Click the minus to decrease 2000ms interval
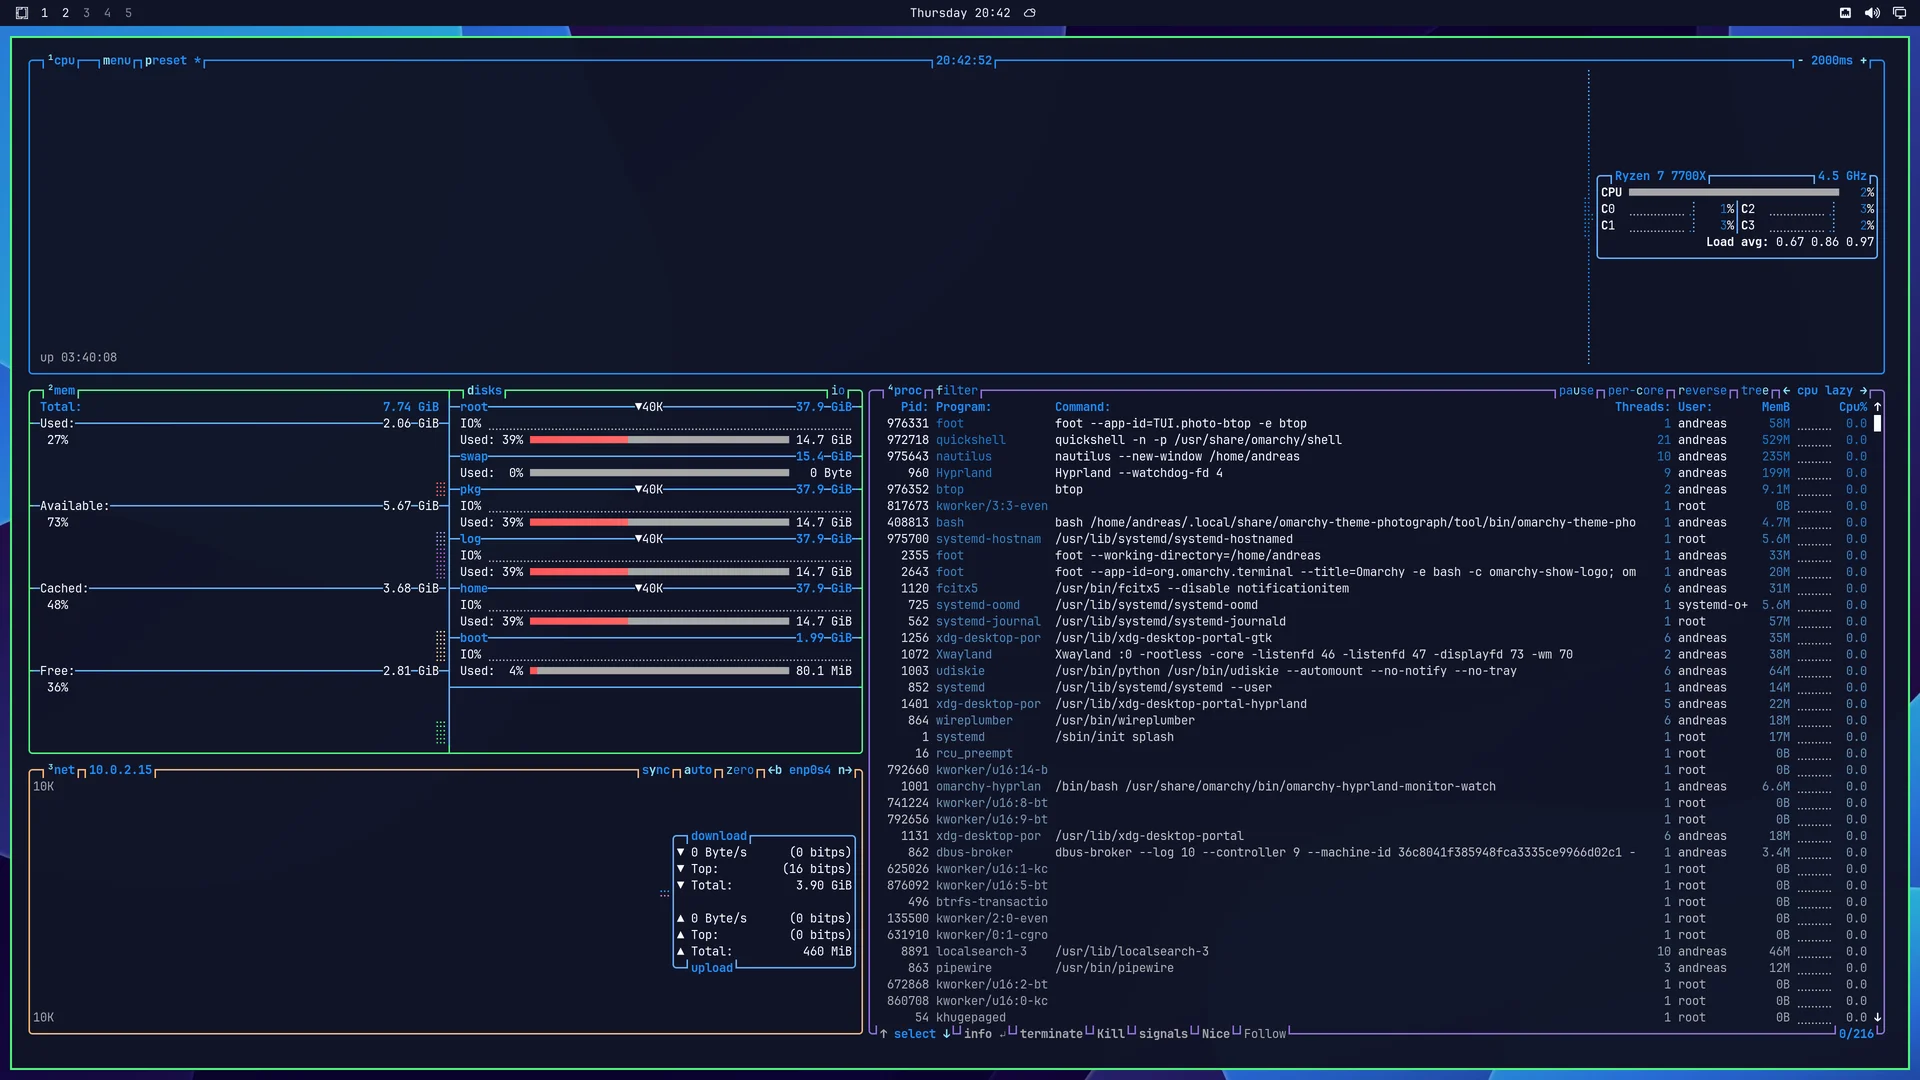This screenshot has height=1080, width=1920. (x=1800, y=61)
